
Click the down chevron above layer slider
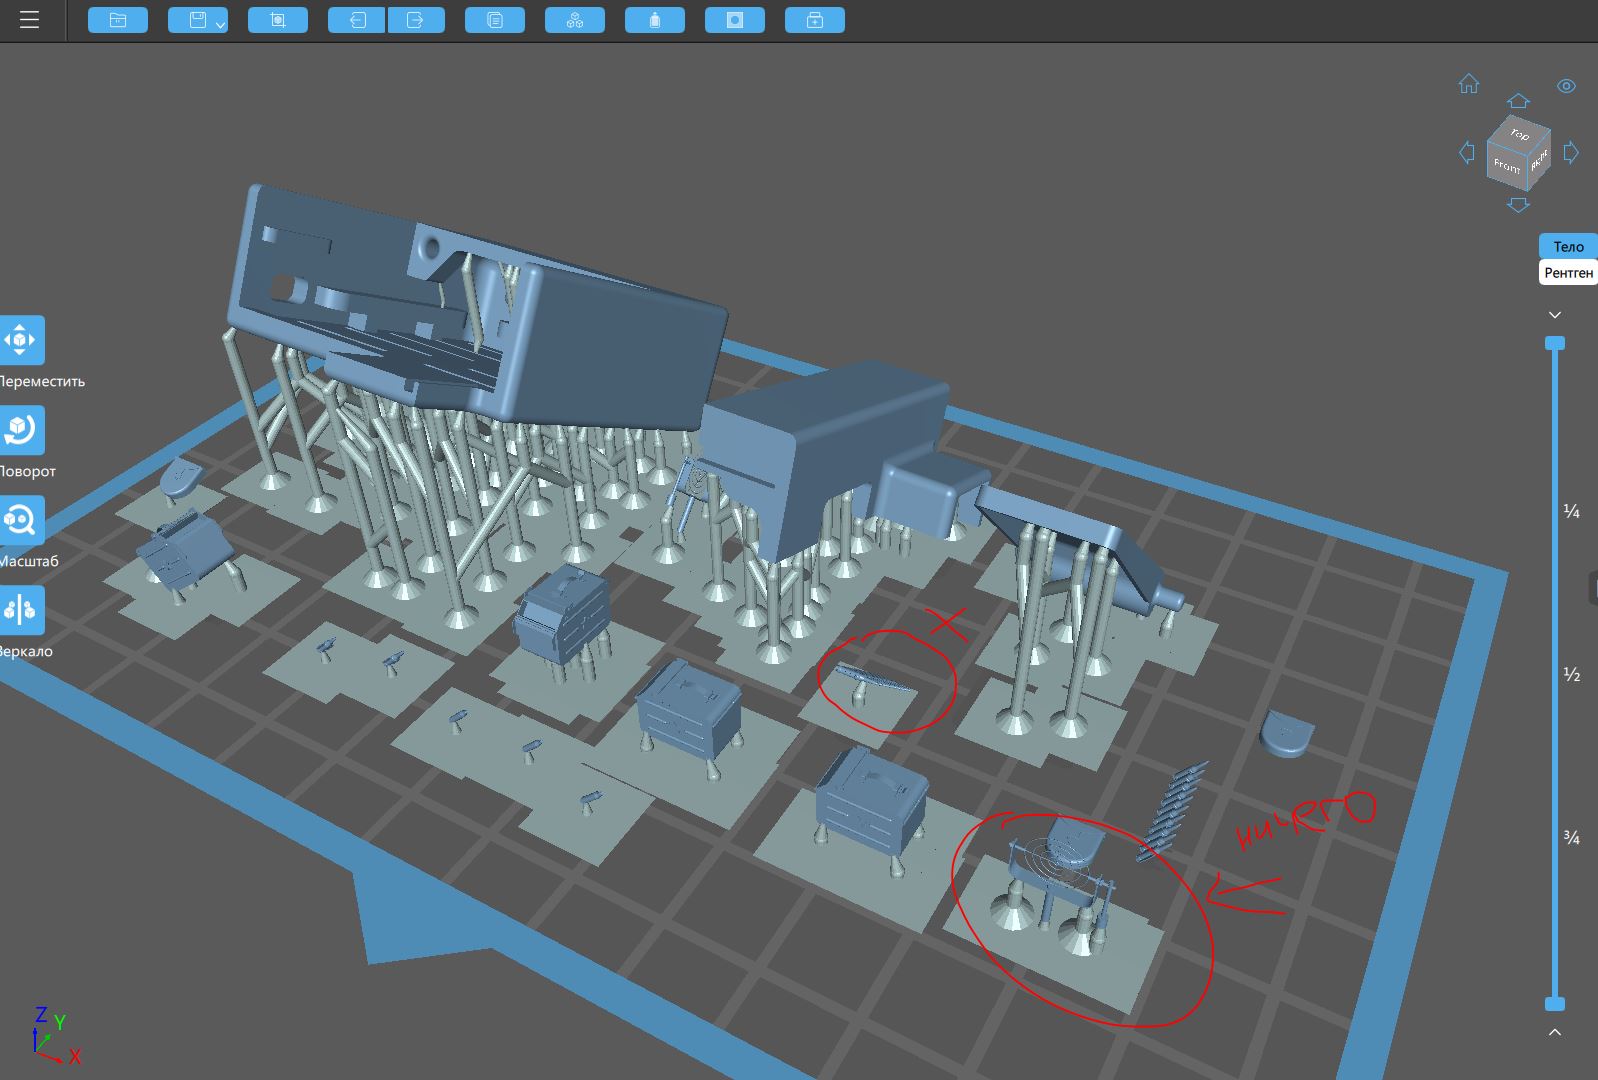tap(1555, 315)
